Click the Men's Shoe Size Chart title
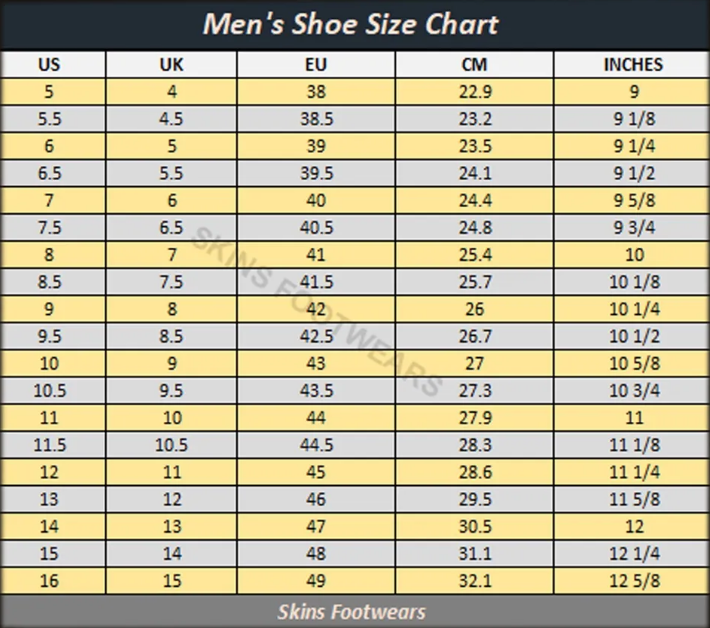The height and width of the screenshot is (628, 710). (350, 24)
